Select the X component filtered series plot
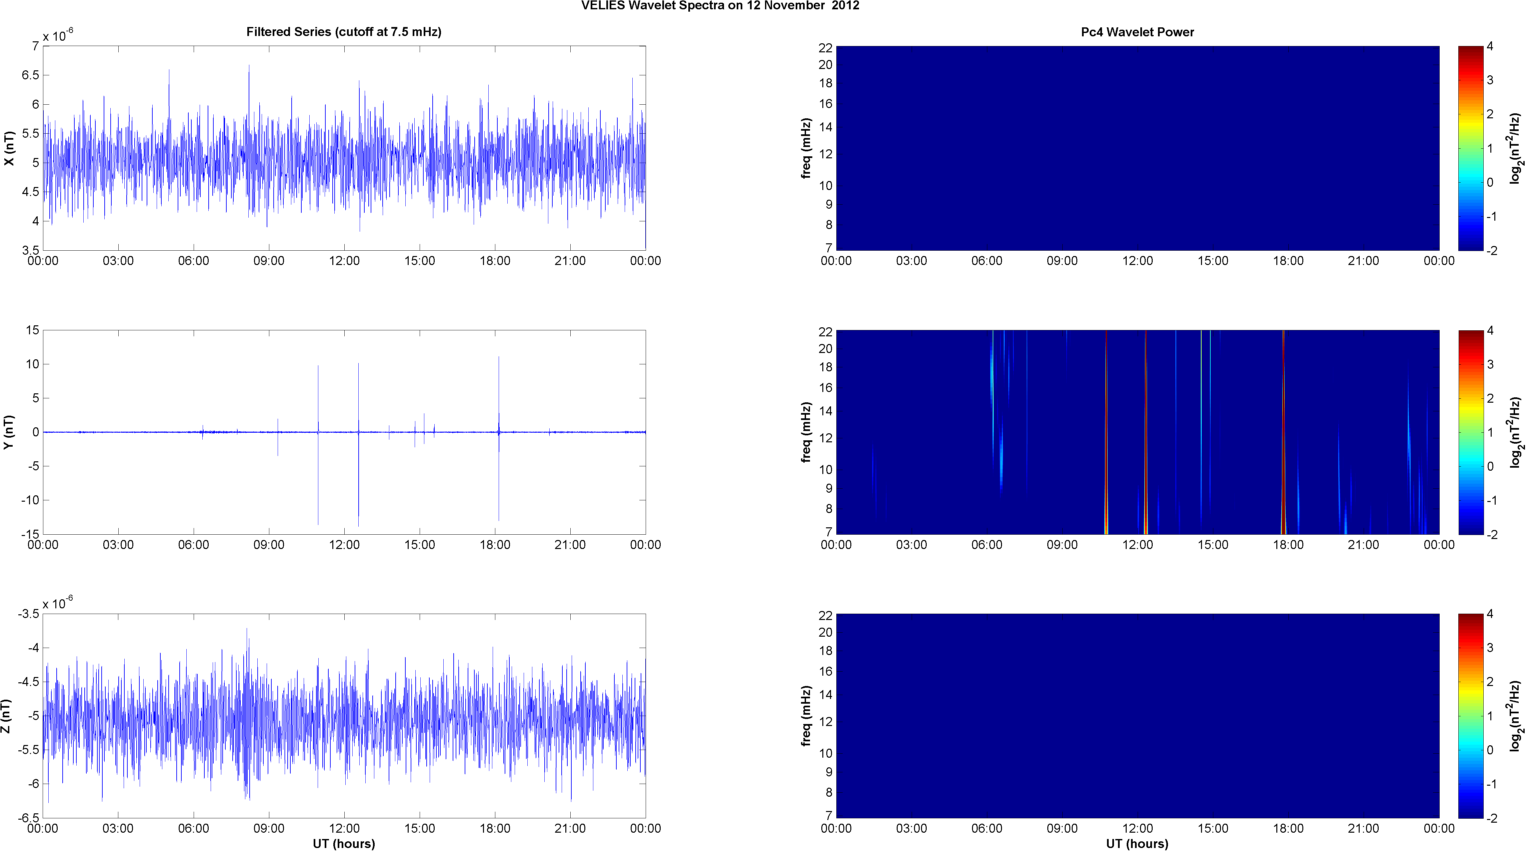Image resolution: width=1526 pixels, height=851 pixels. coord(343,148)
